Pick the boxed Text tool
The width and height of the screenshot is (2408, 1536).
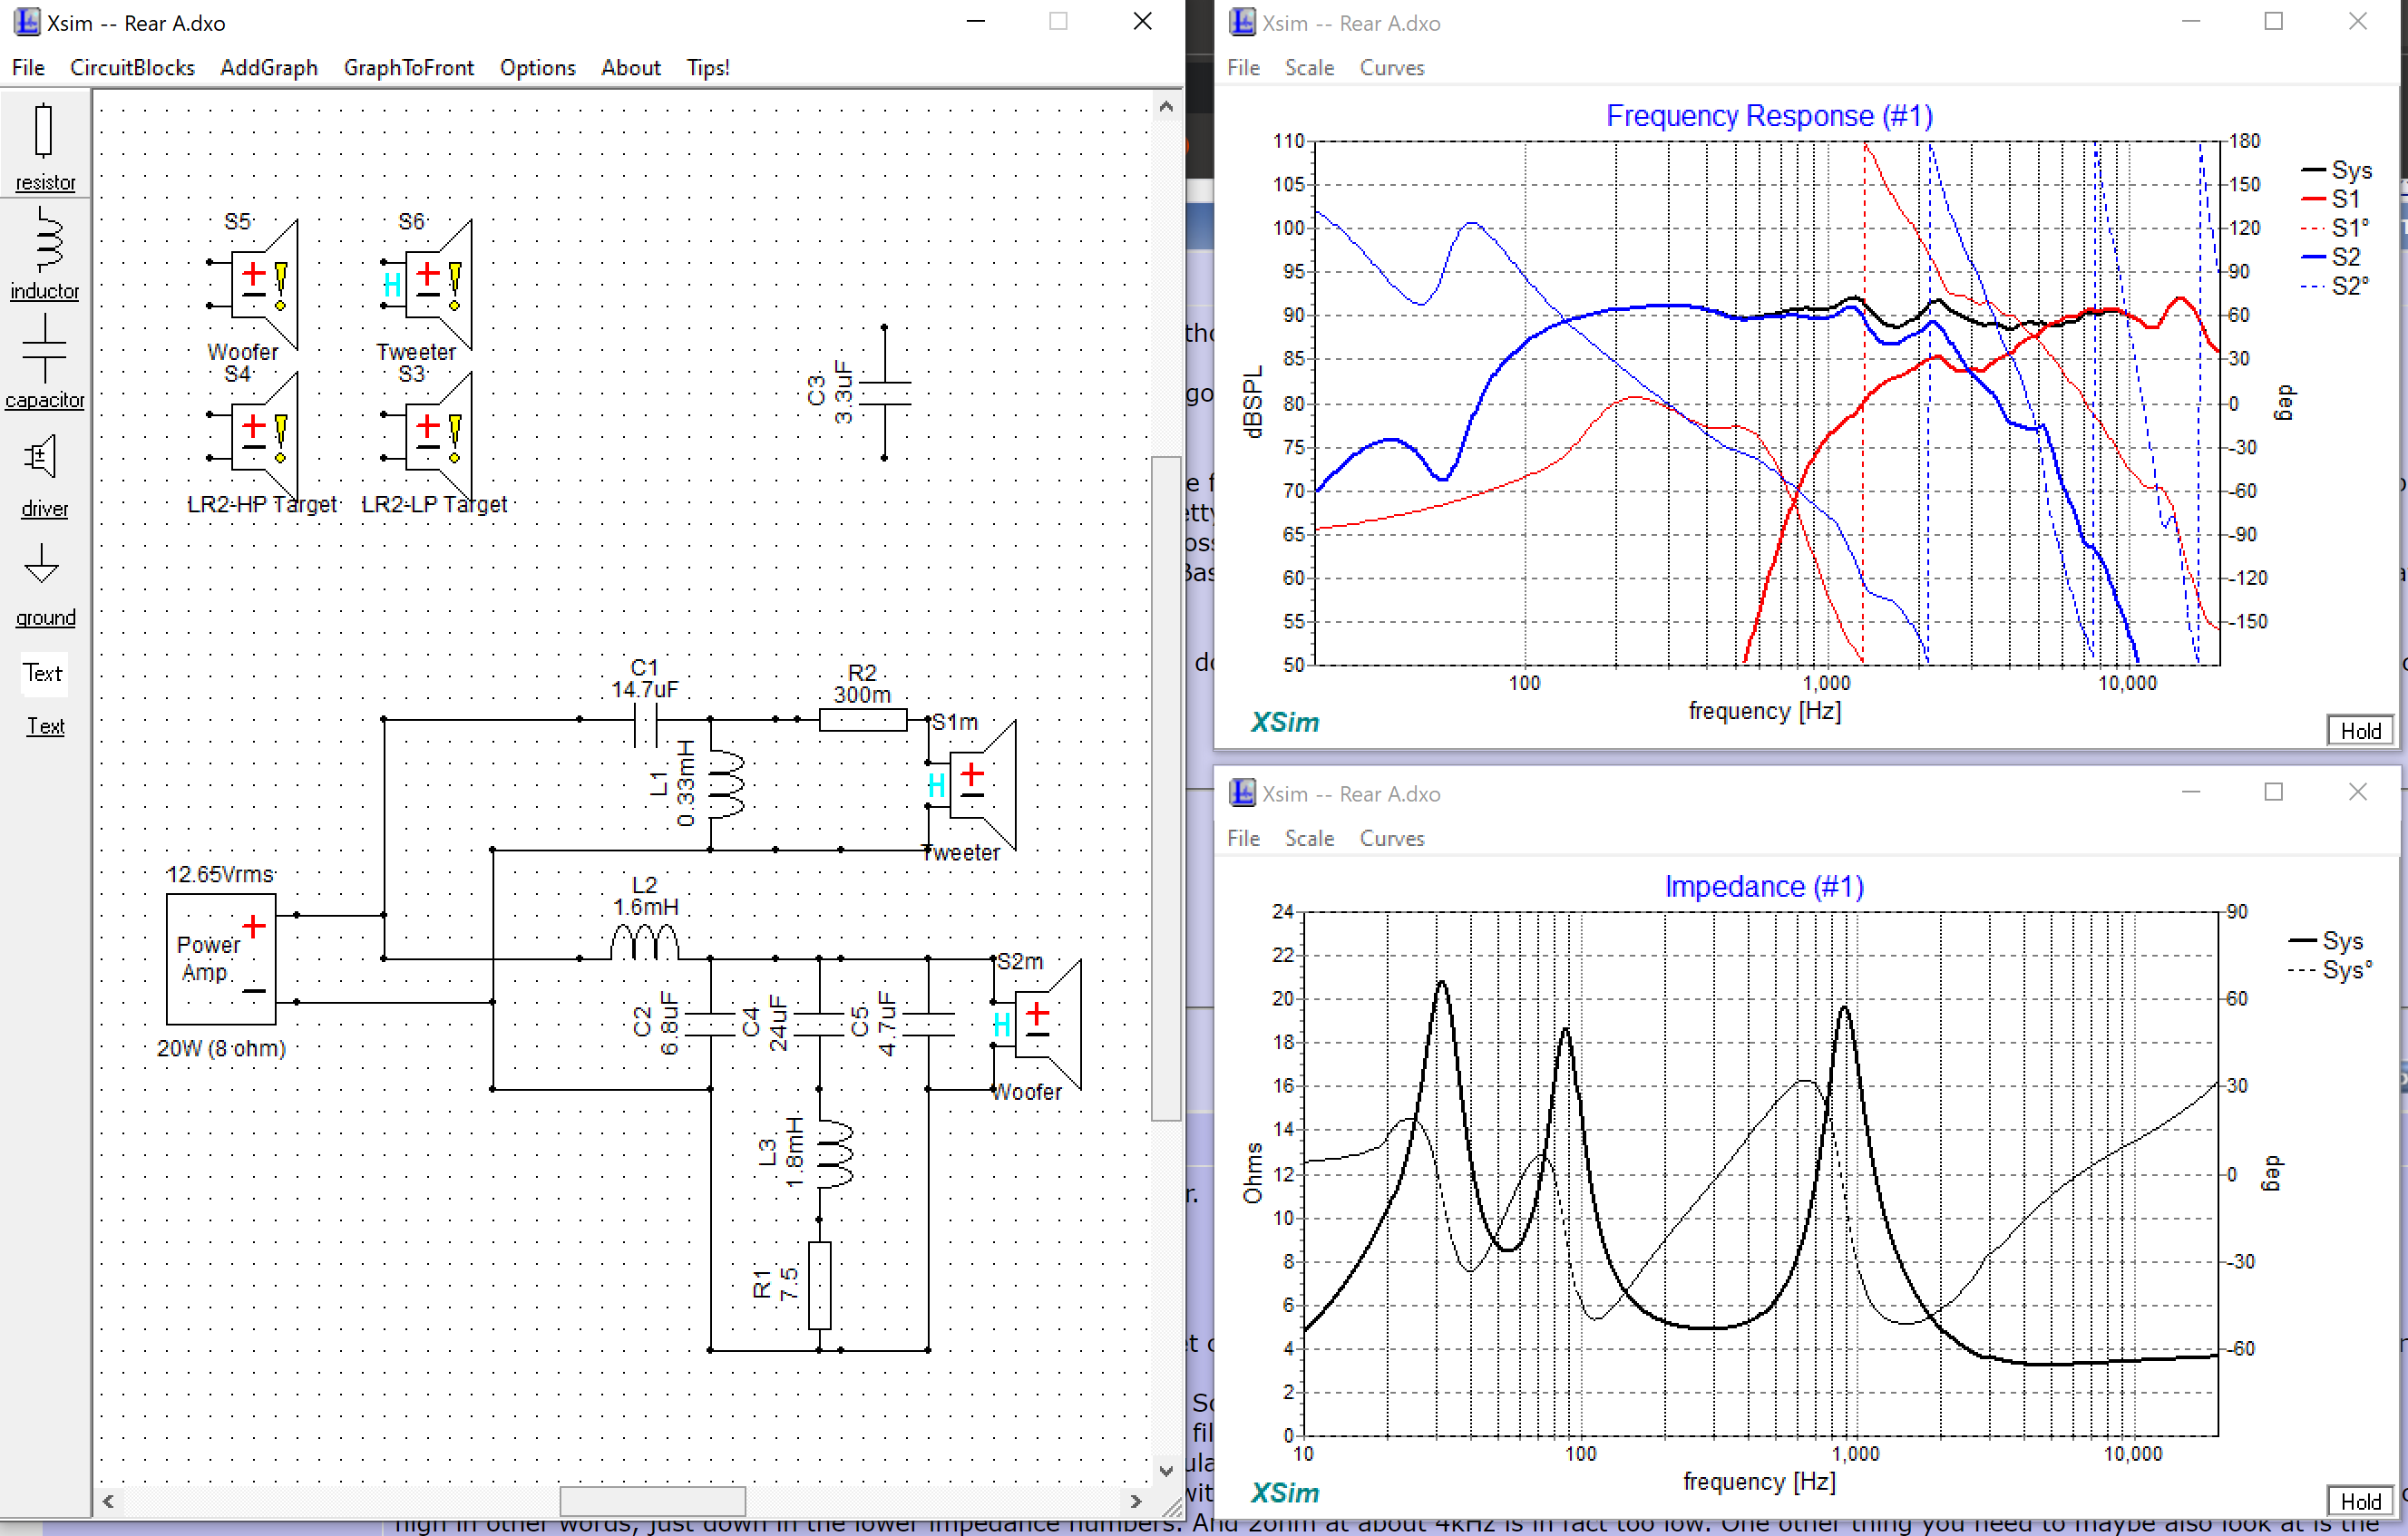click(44, 673)
